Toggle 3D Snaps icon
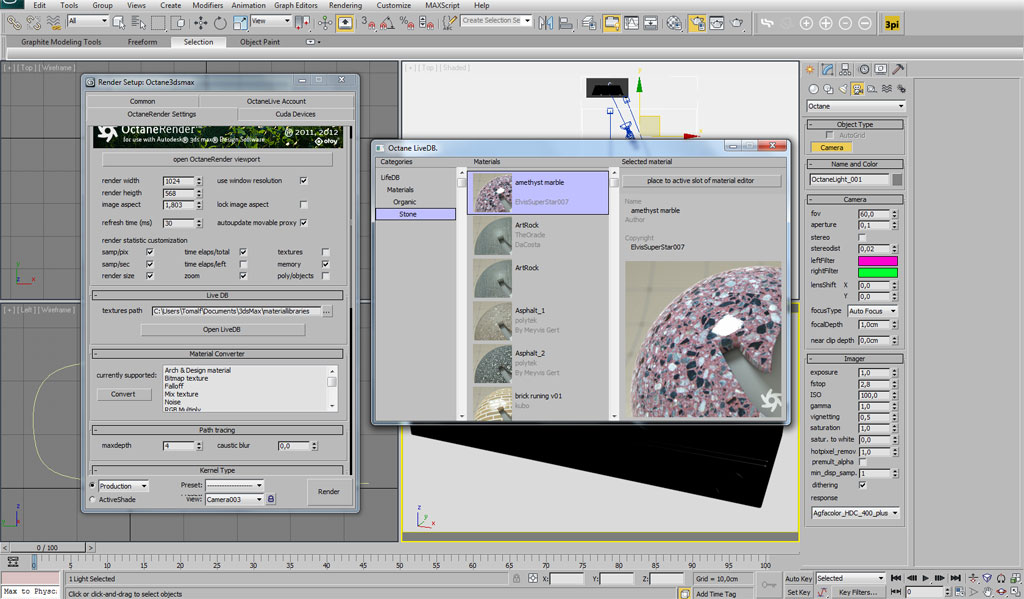The image size is (1024, 599). click(368, 23)
